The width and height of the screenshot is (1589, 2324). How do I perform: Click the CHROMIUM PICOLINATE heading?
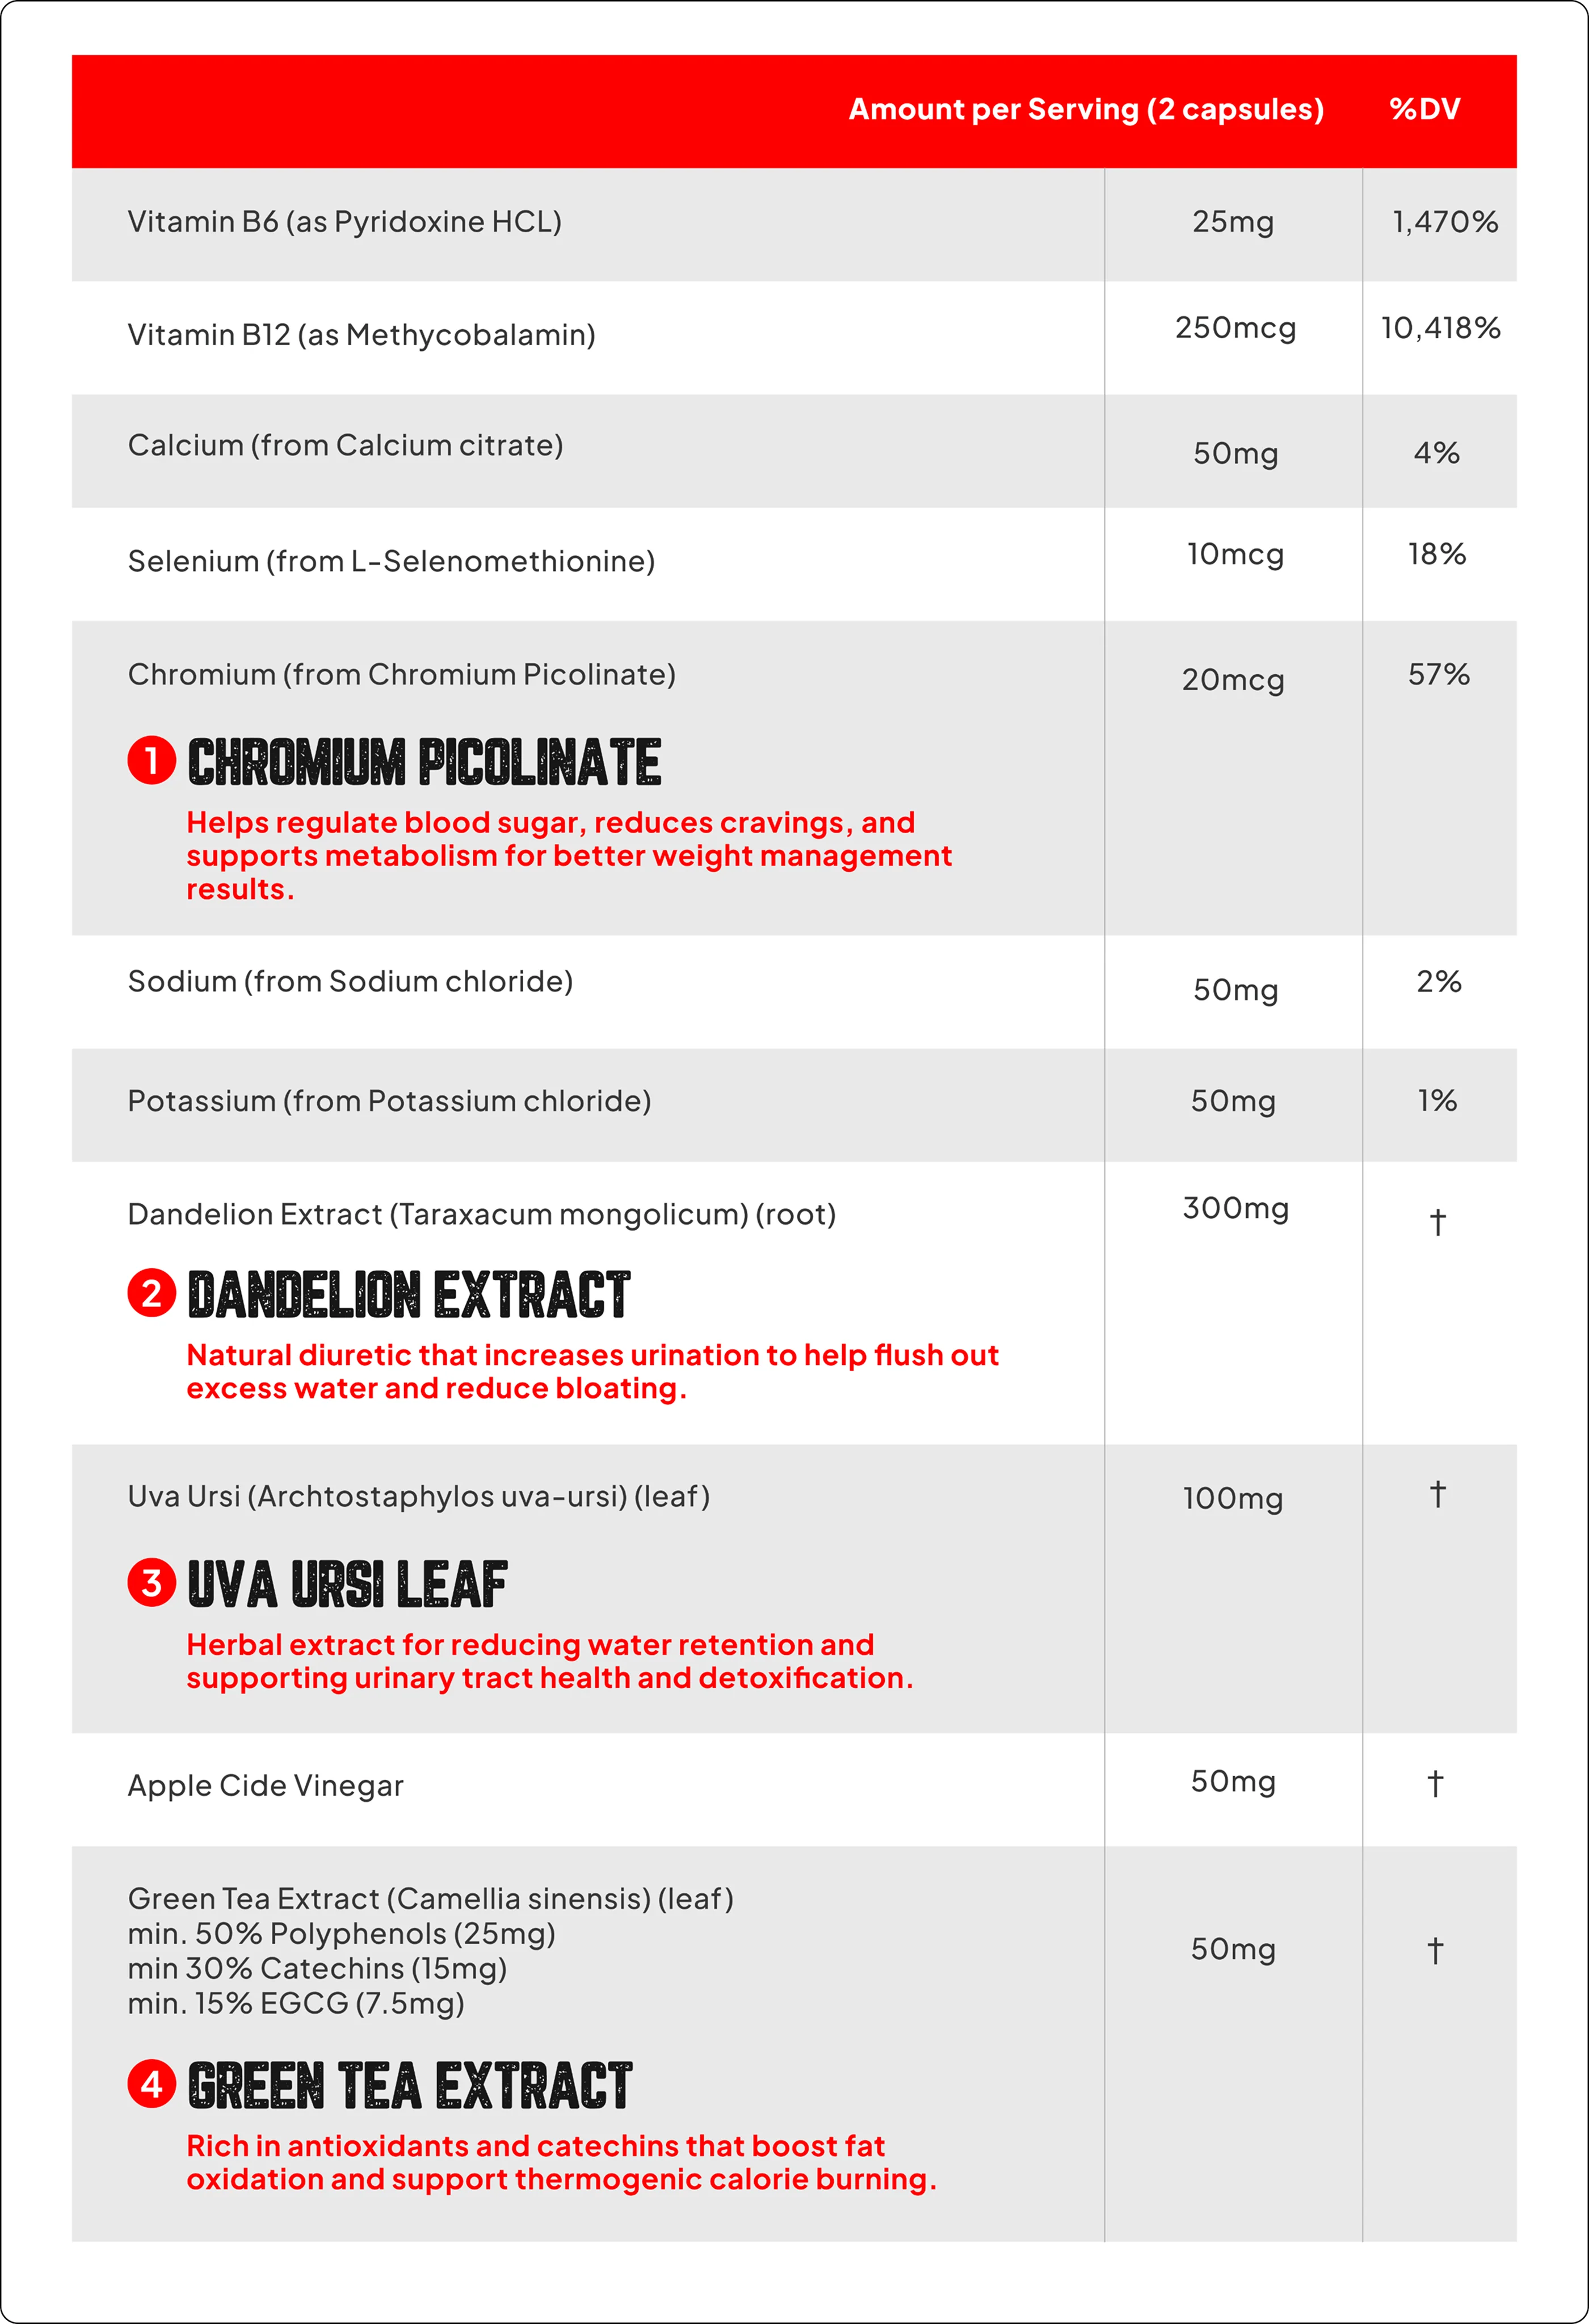click(x=424, y=762)
